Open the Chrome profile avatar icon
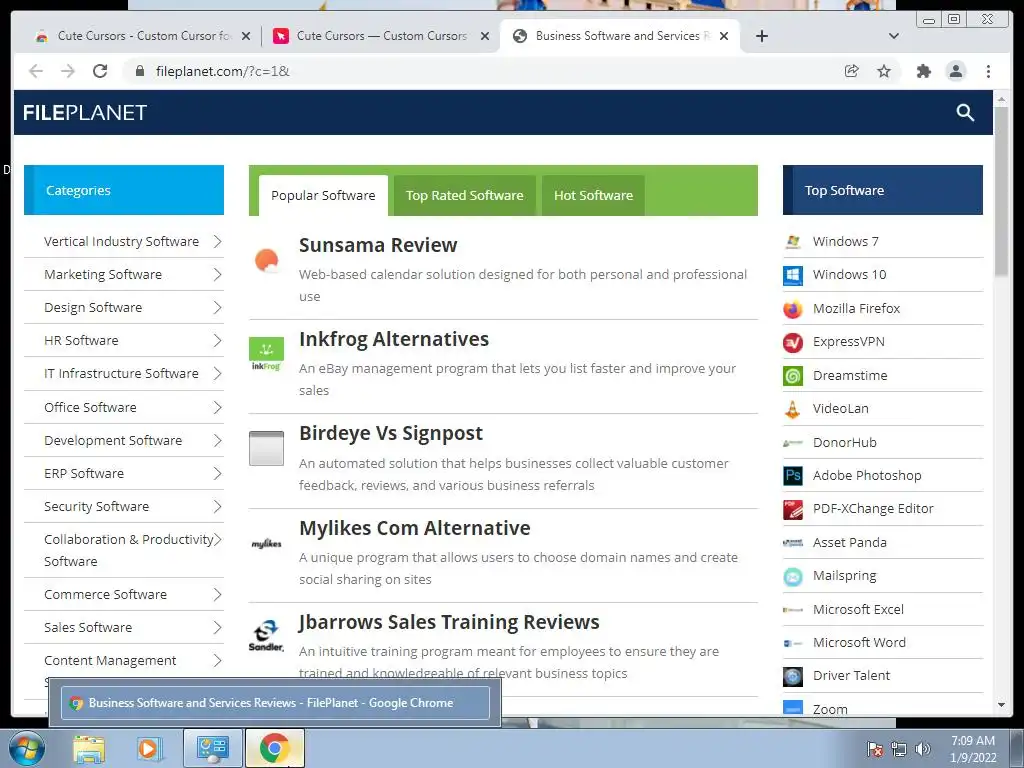 tap(956, 71)
